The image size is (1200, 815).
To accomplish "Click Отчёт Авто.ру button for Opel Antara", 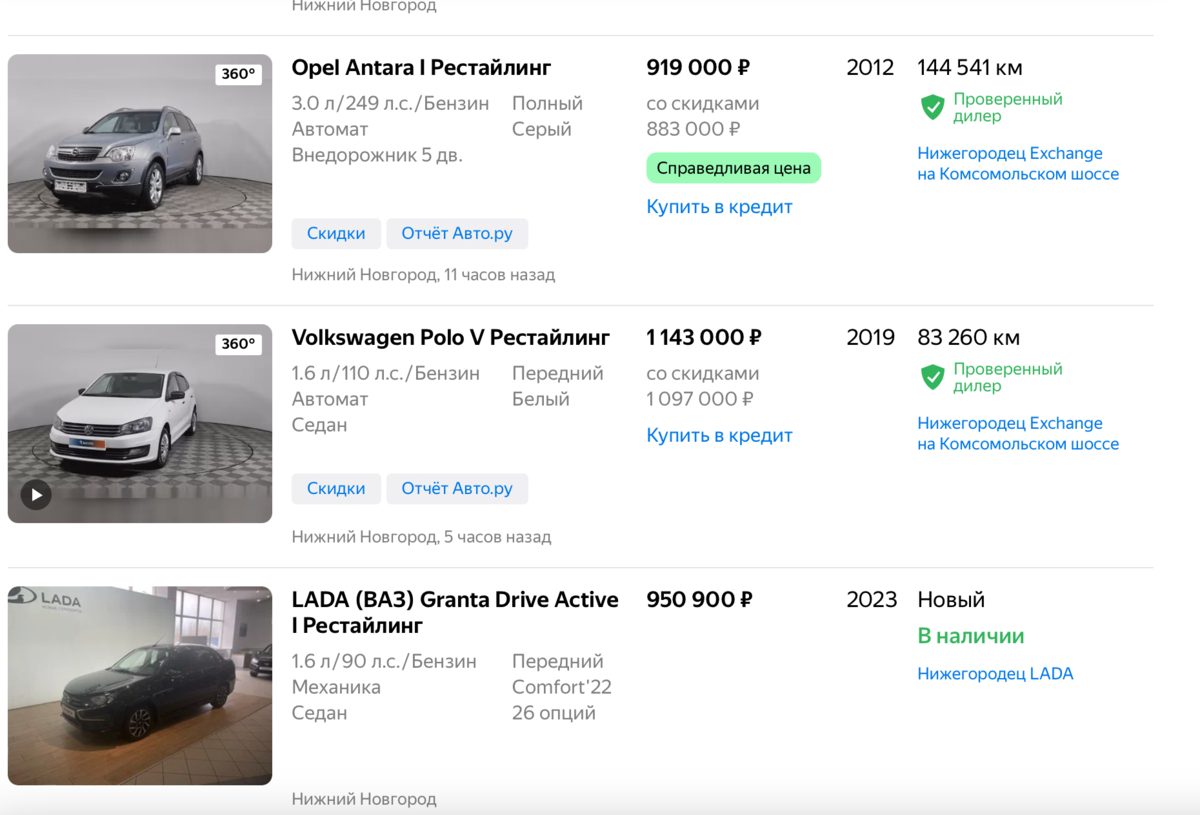I will pyautogui.click(x=457, y=233).
